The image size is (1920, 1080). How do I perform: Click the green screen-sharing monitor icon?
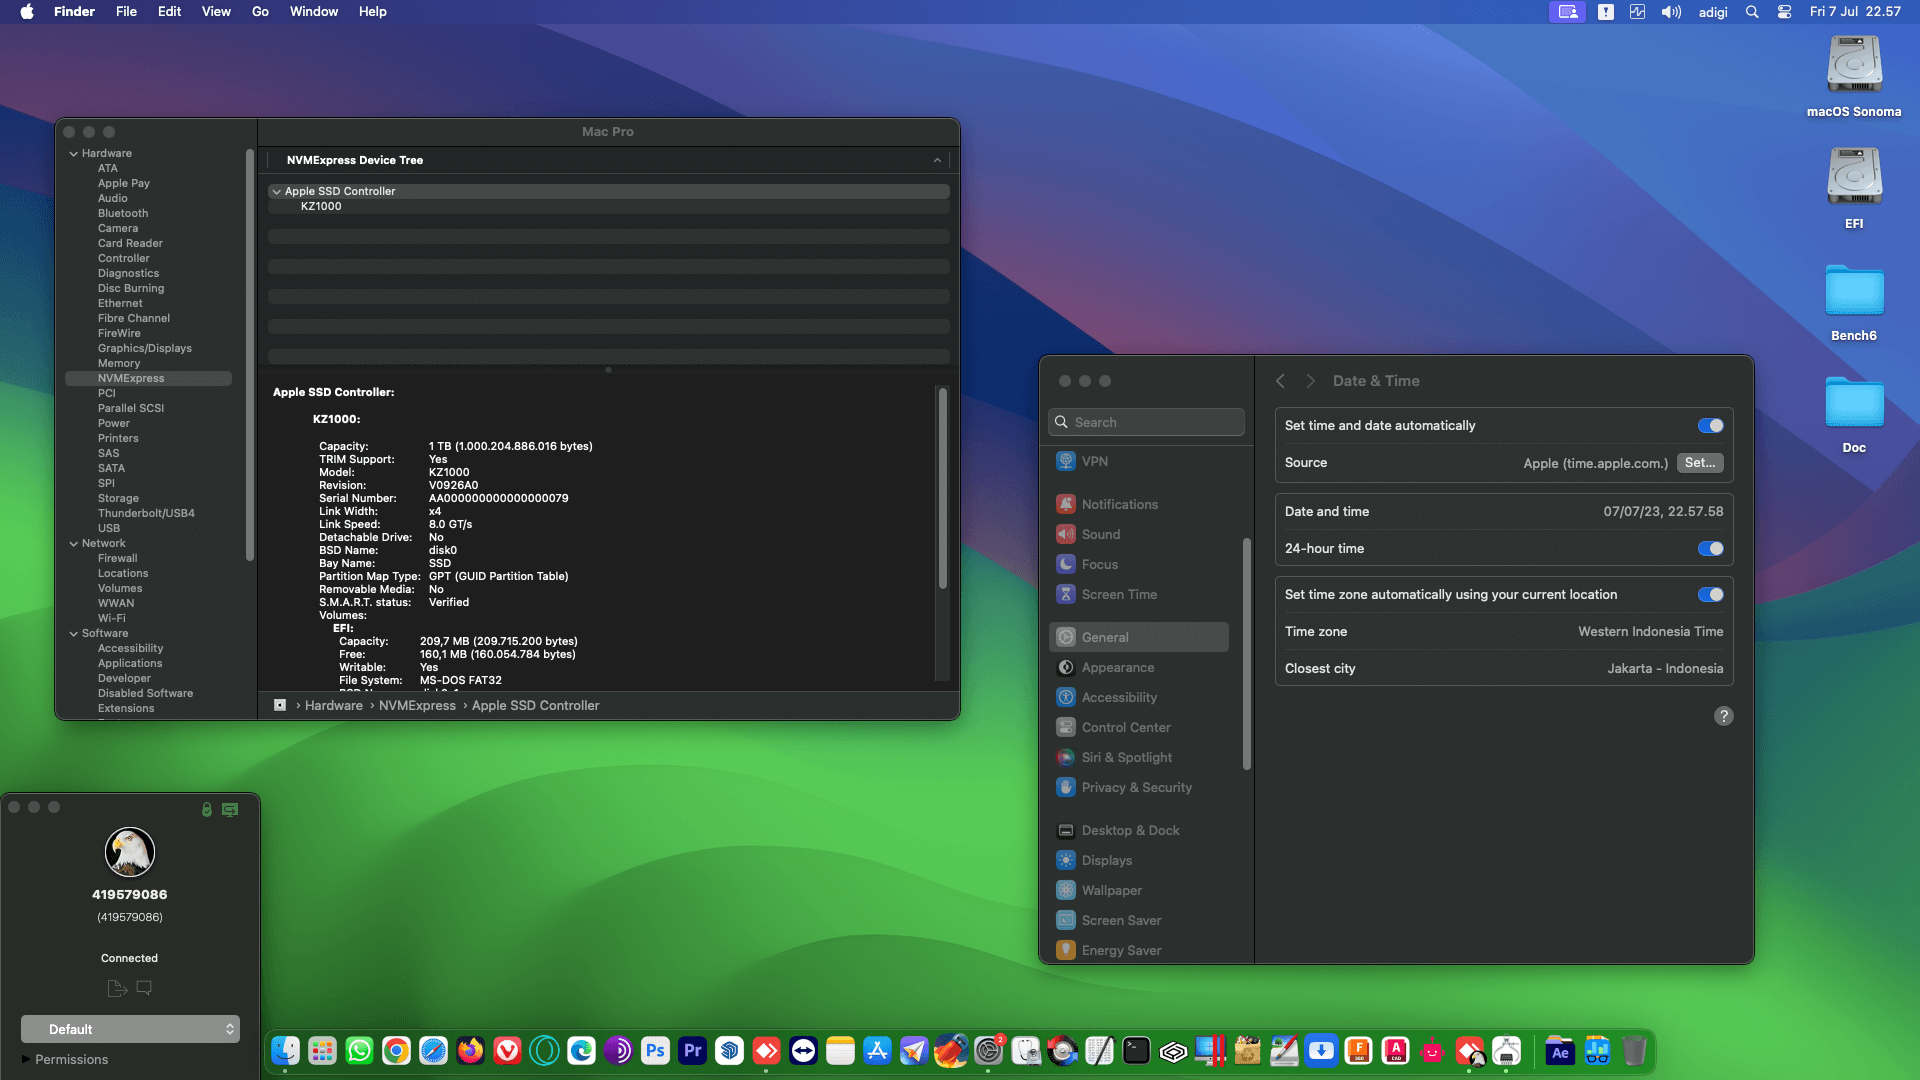[x=230, y=809]
